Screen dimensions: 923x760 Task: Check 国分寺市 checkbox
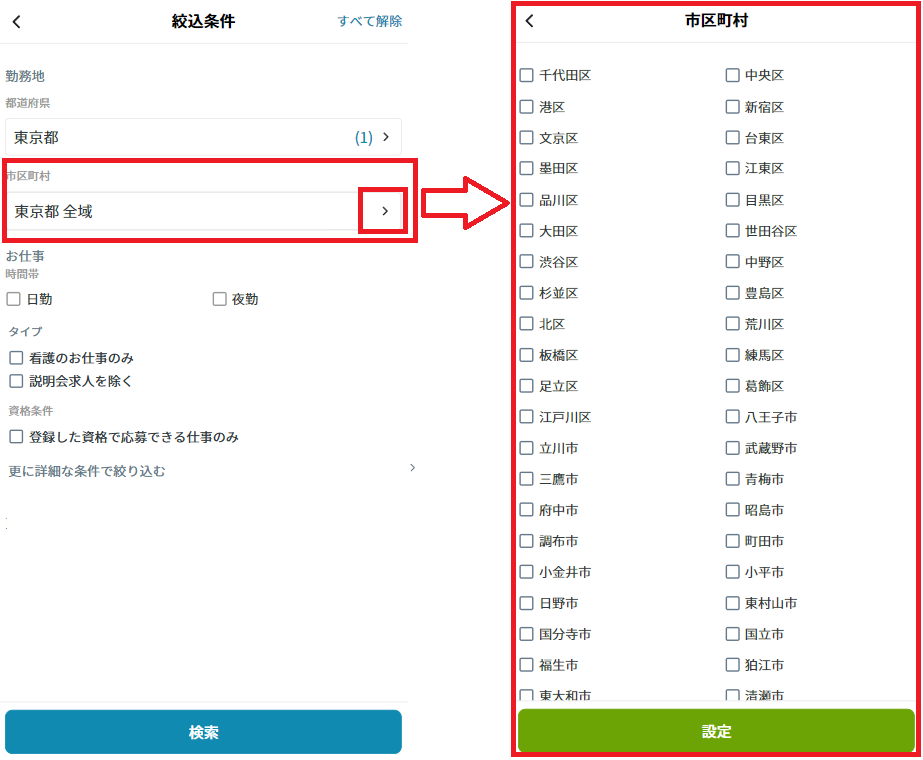pos(526,634)
